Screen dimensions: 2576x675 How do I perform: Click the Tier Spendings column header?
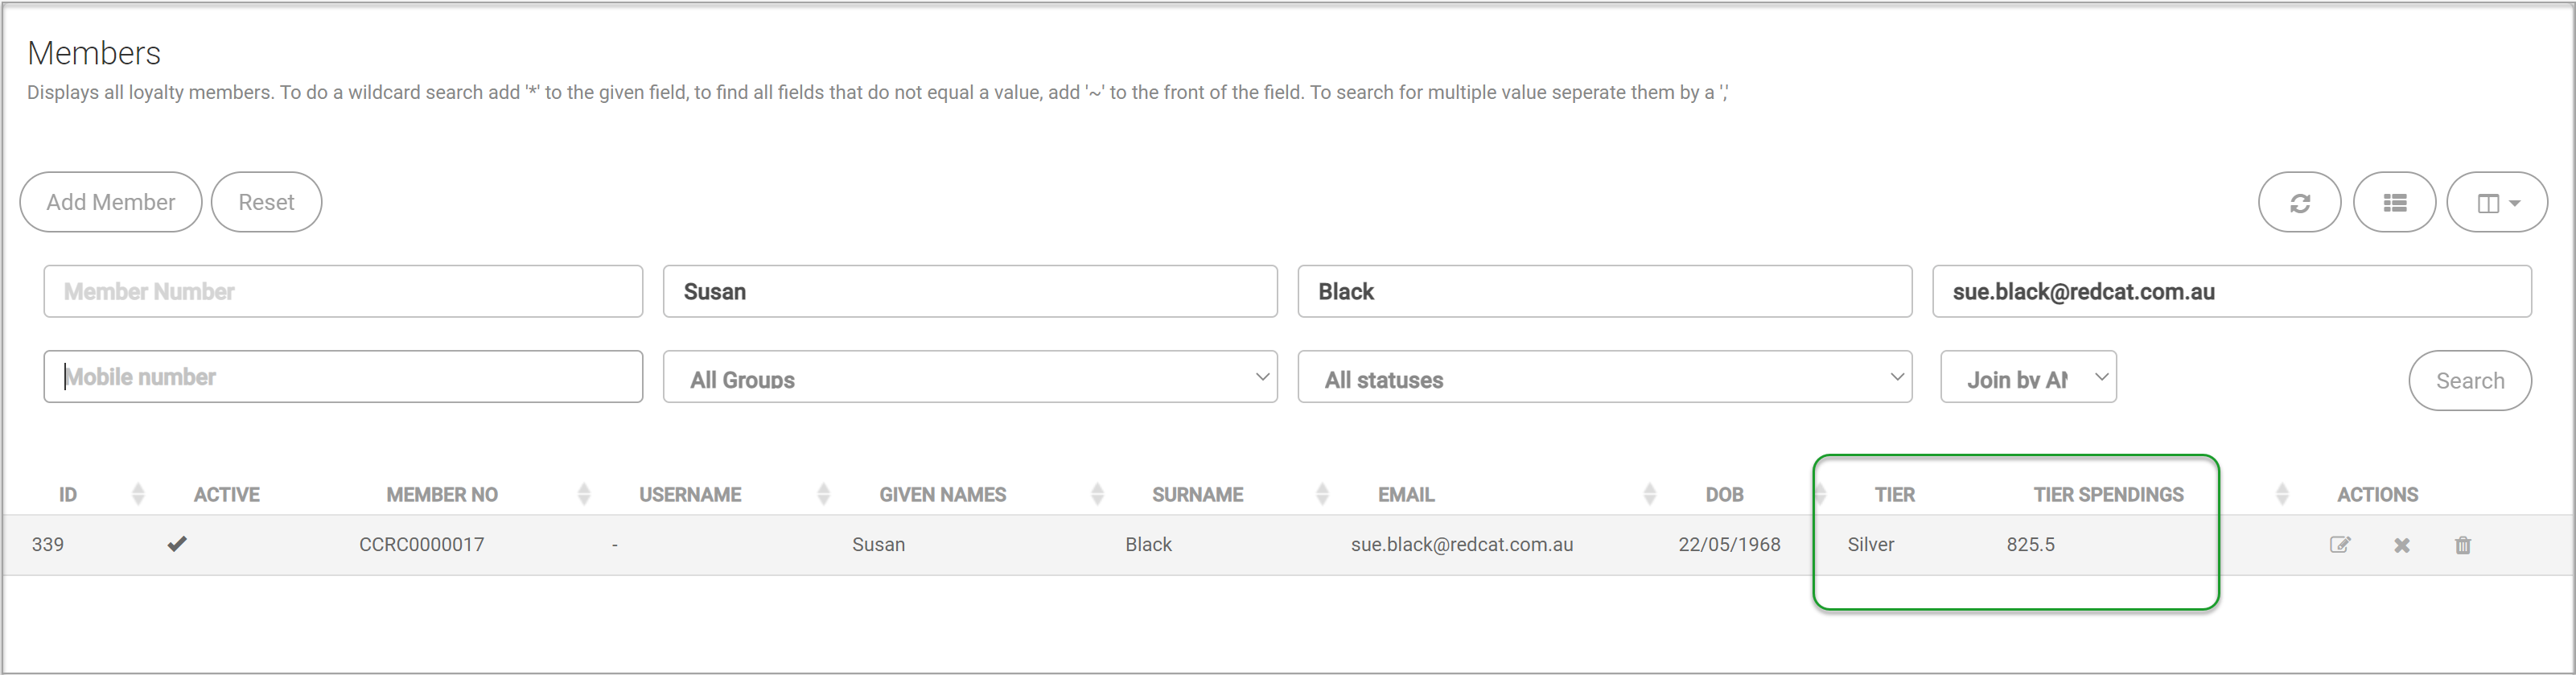click(2108, 494)
